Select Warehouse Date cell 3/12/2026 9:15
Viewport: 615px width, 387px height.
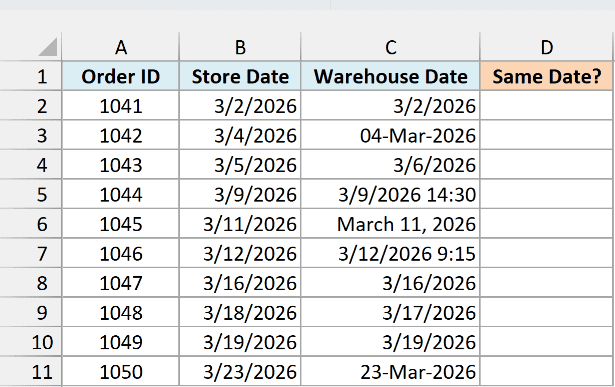tap(390, 253)
